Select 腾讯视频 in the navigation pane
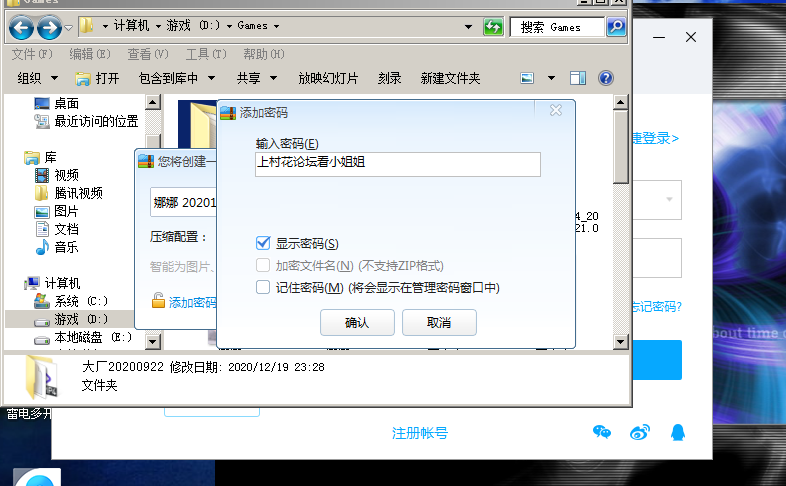 [x=78, y=193]
